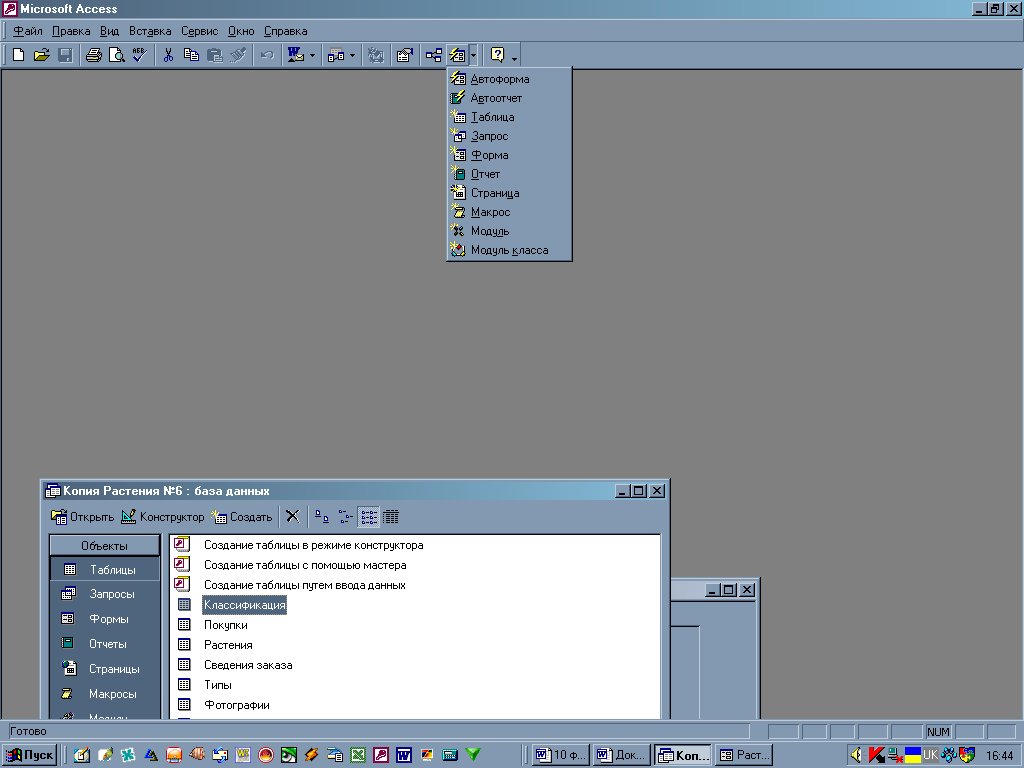
Task: Click Конструктор button in database window
Action: (x=163, y=517)
